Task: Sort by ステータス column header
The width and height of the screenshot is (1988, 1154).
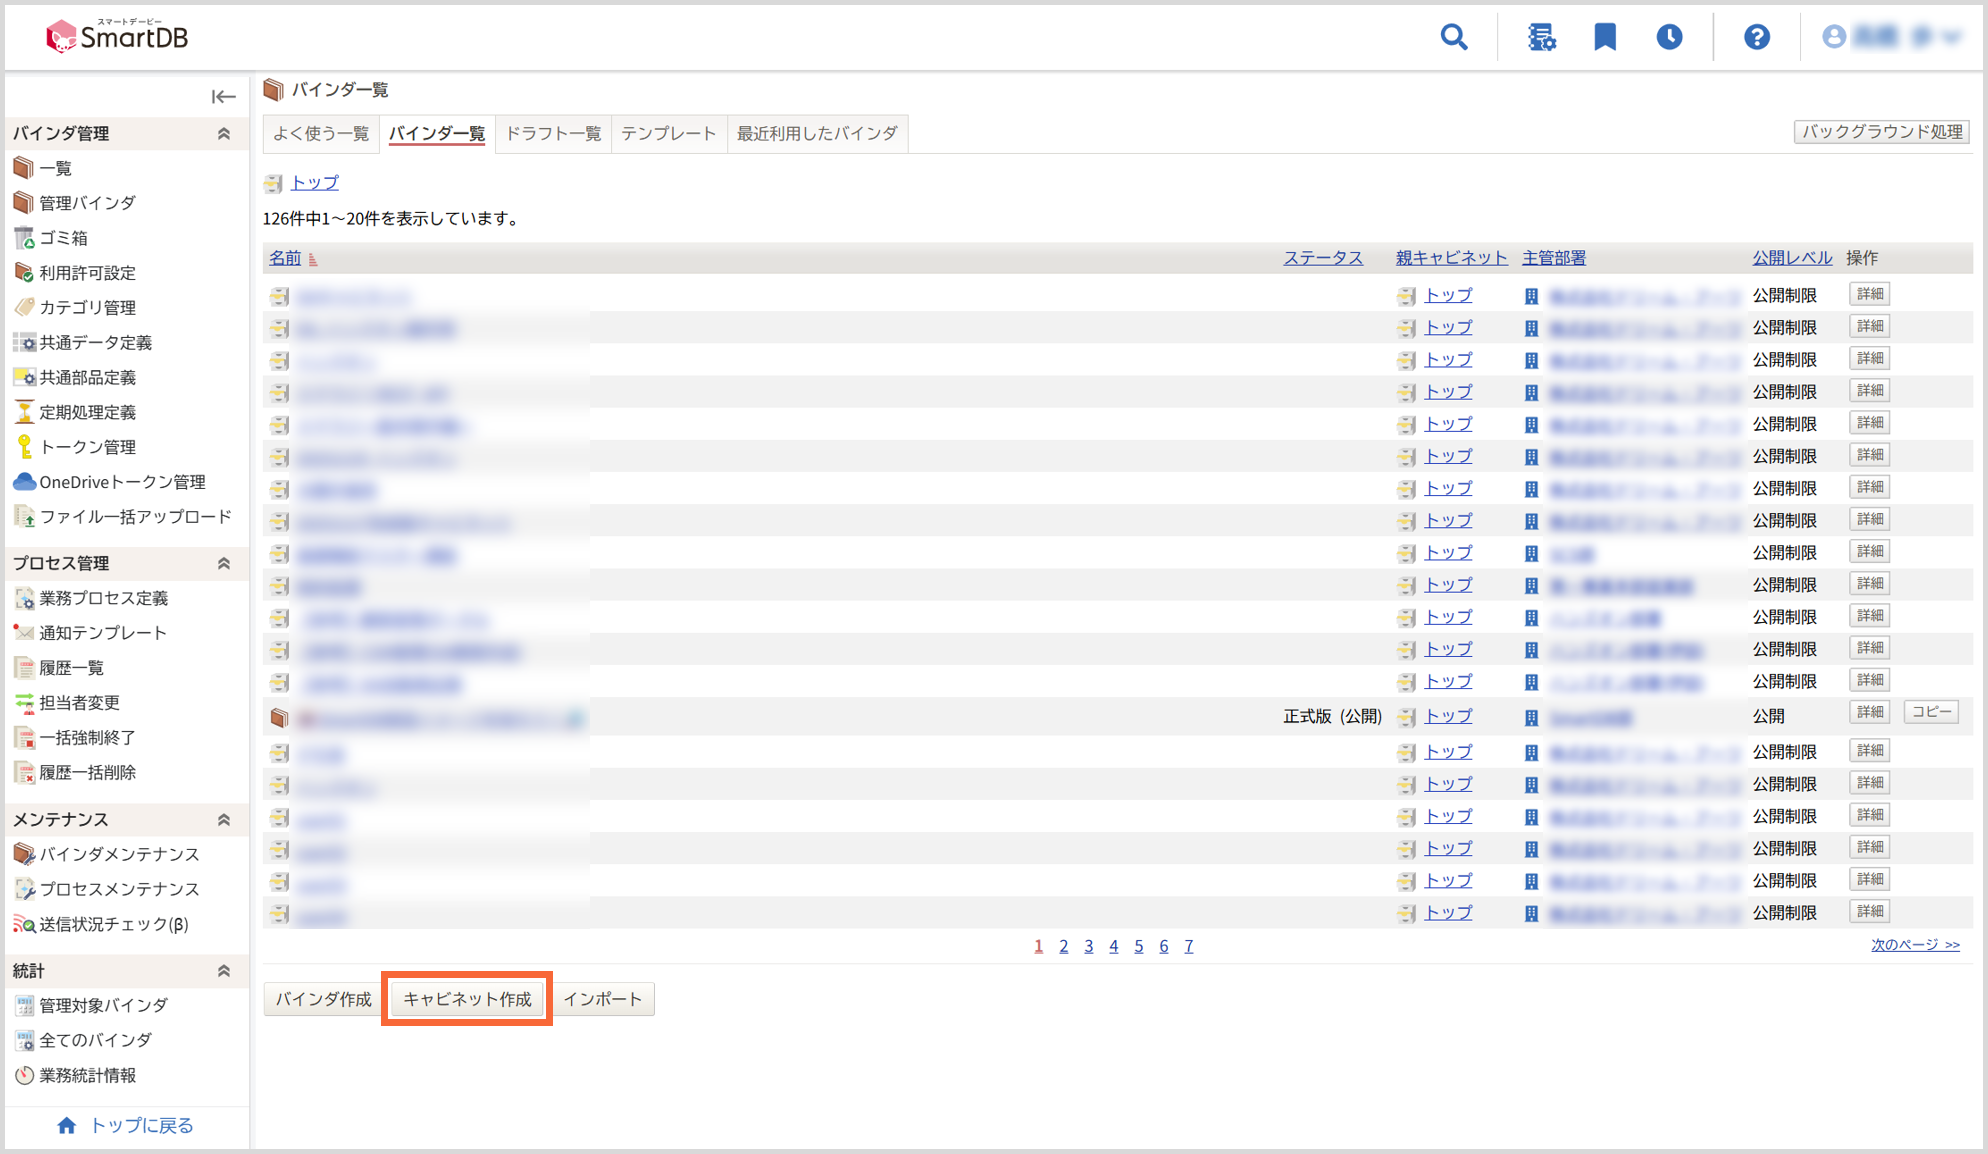Action: coord(1323,258)
